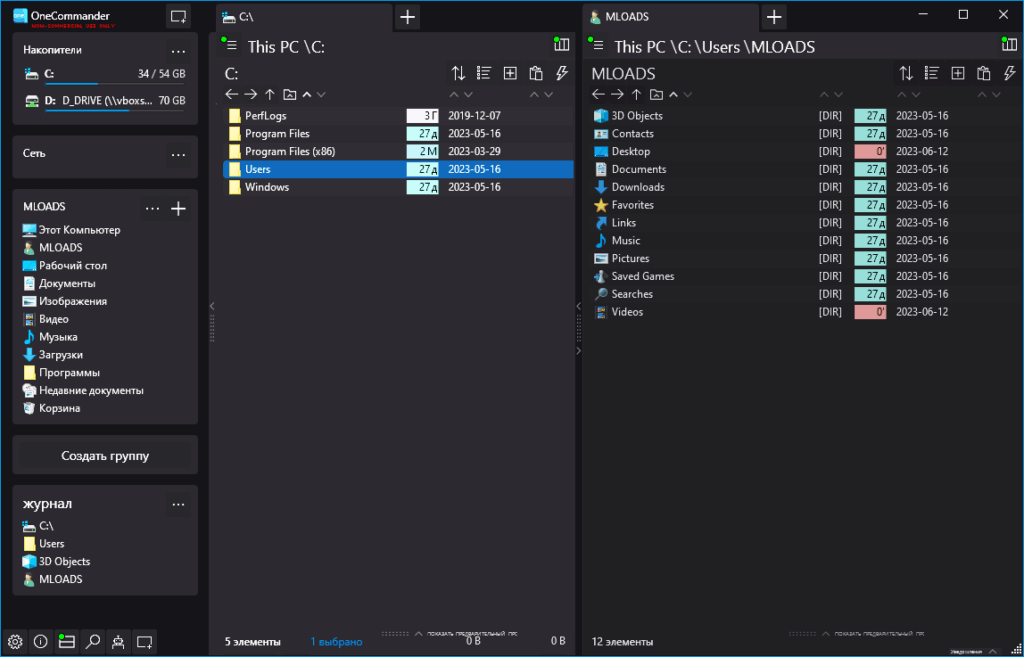Viewport: 1024px width, 657px height.
Task: Click the bright up chevron beside the C: pane navigation arrows
Action: [307, 95]
